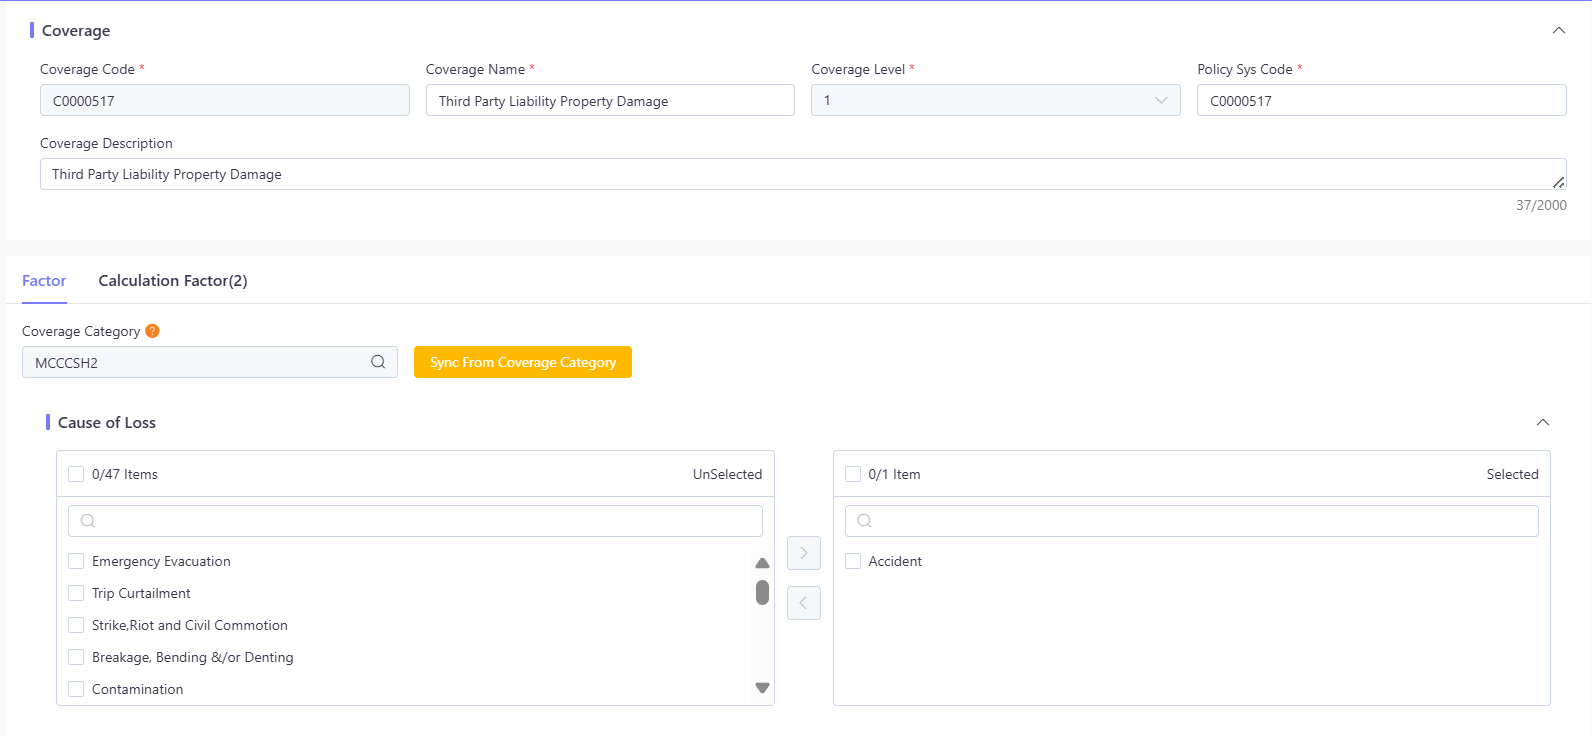Viewport: 1592px width, 736px height.
Task: Click the search icon in Coverage Category field
Action: click(x=378, y=362)
